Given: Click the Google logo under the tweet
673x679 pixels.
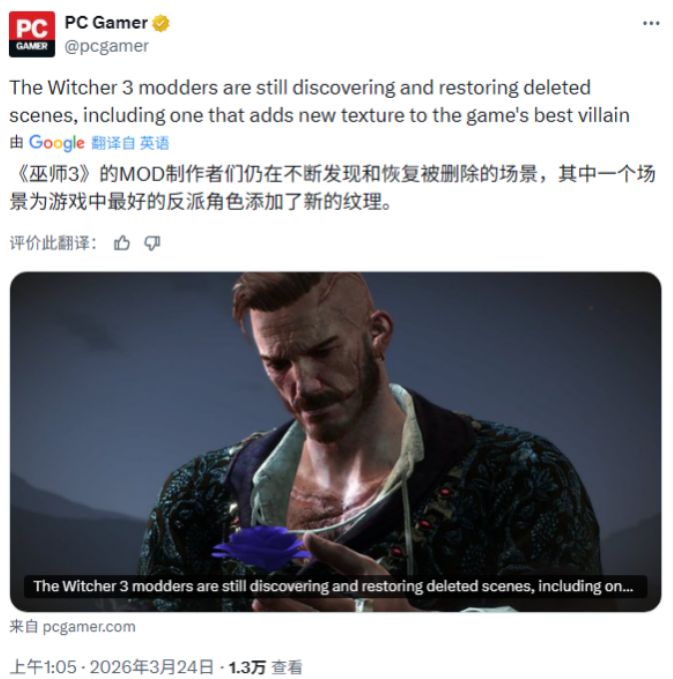Looking at the screenshot, I should [57, 143].
